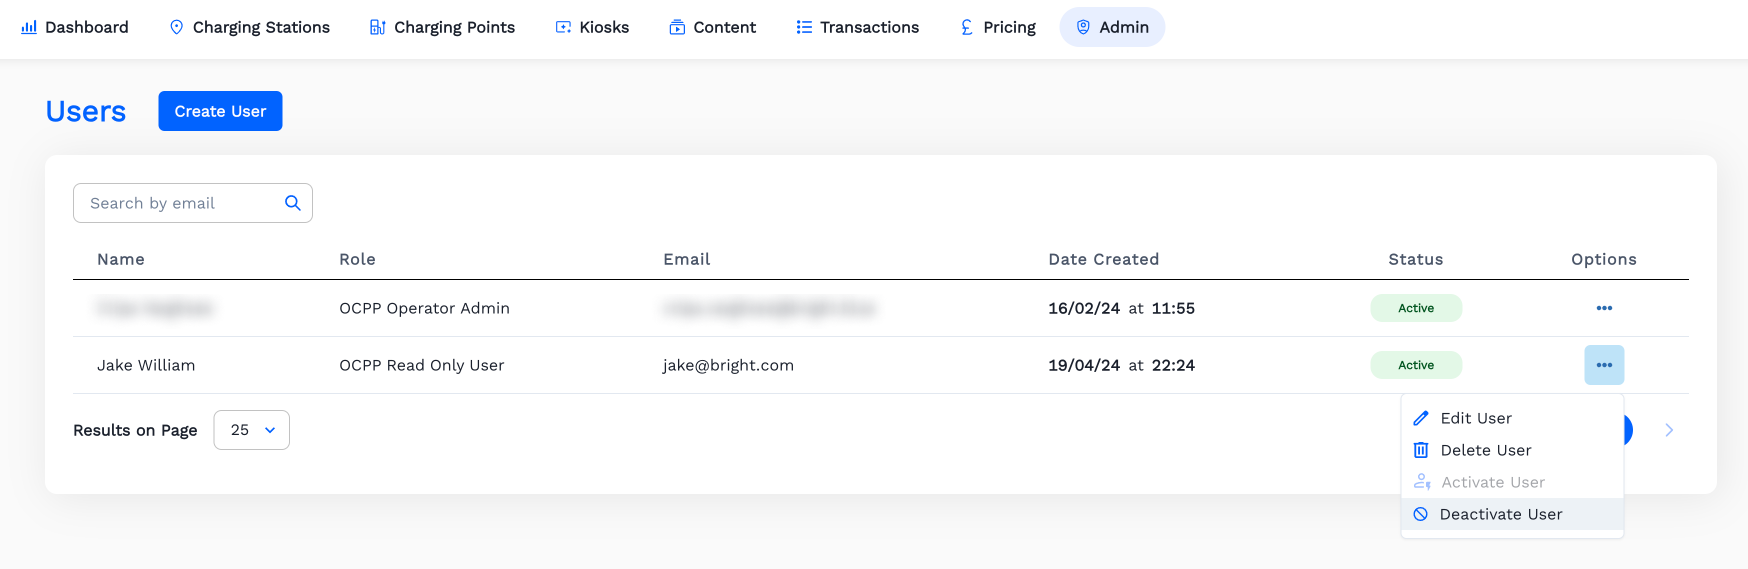1748x569 pixels.
Task: Open the Pricing tab
Action: click(997, 27)
